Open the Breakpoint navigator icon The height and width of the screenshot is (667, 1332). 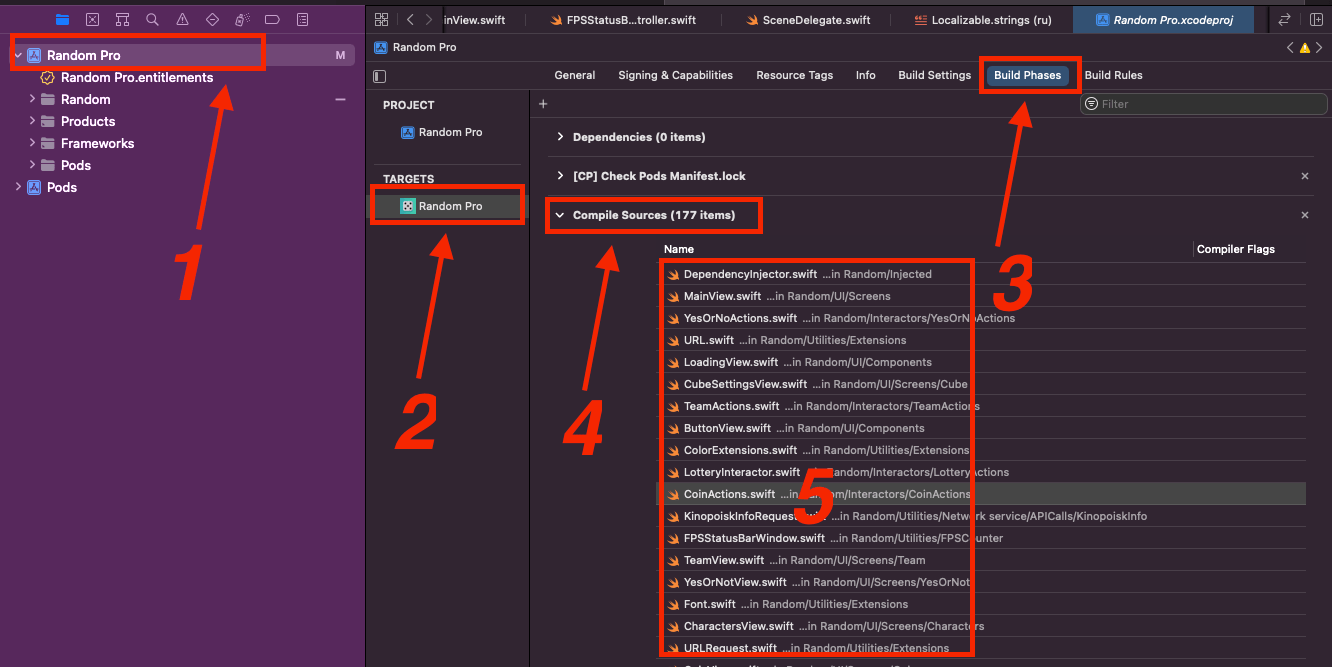coord(272,19)
